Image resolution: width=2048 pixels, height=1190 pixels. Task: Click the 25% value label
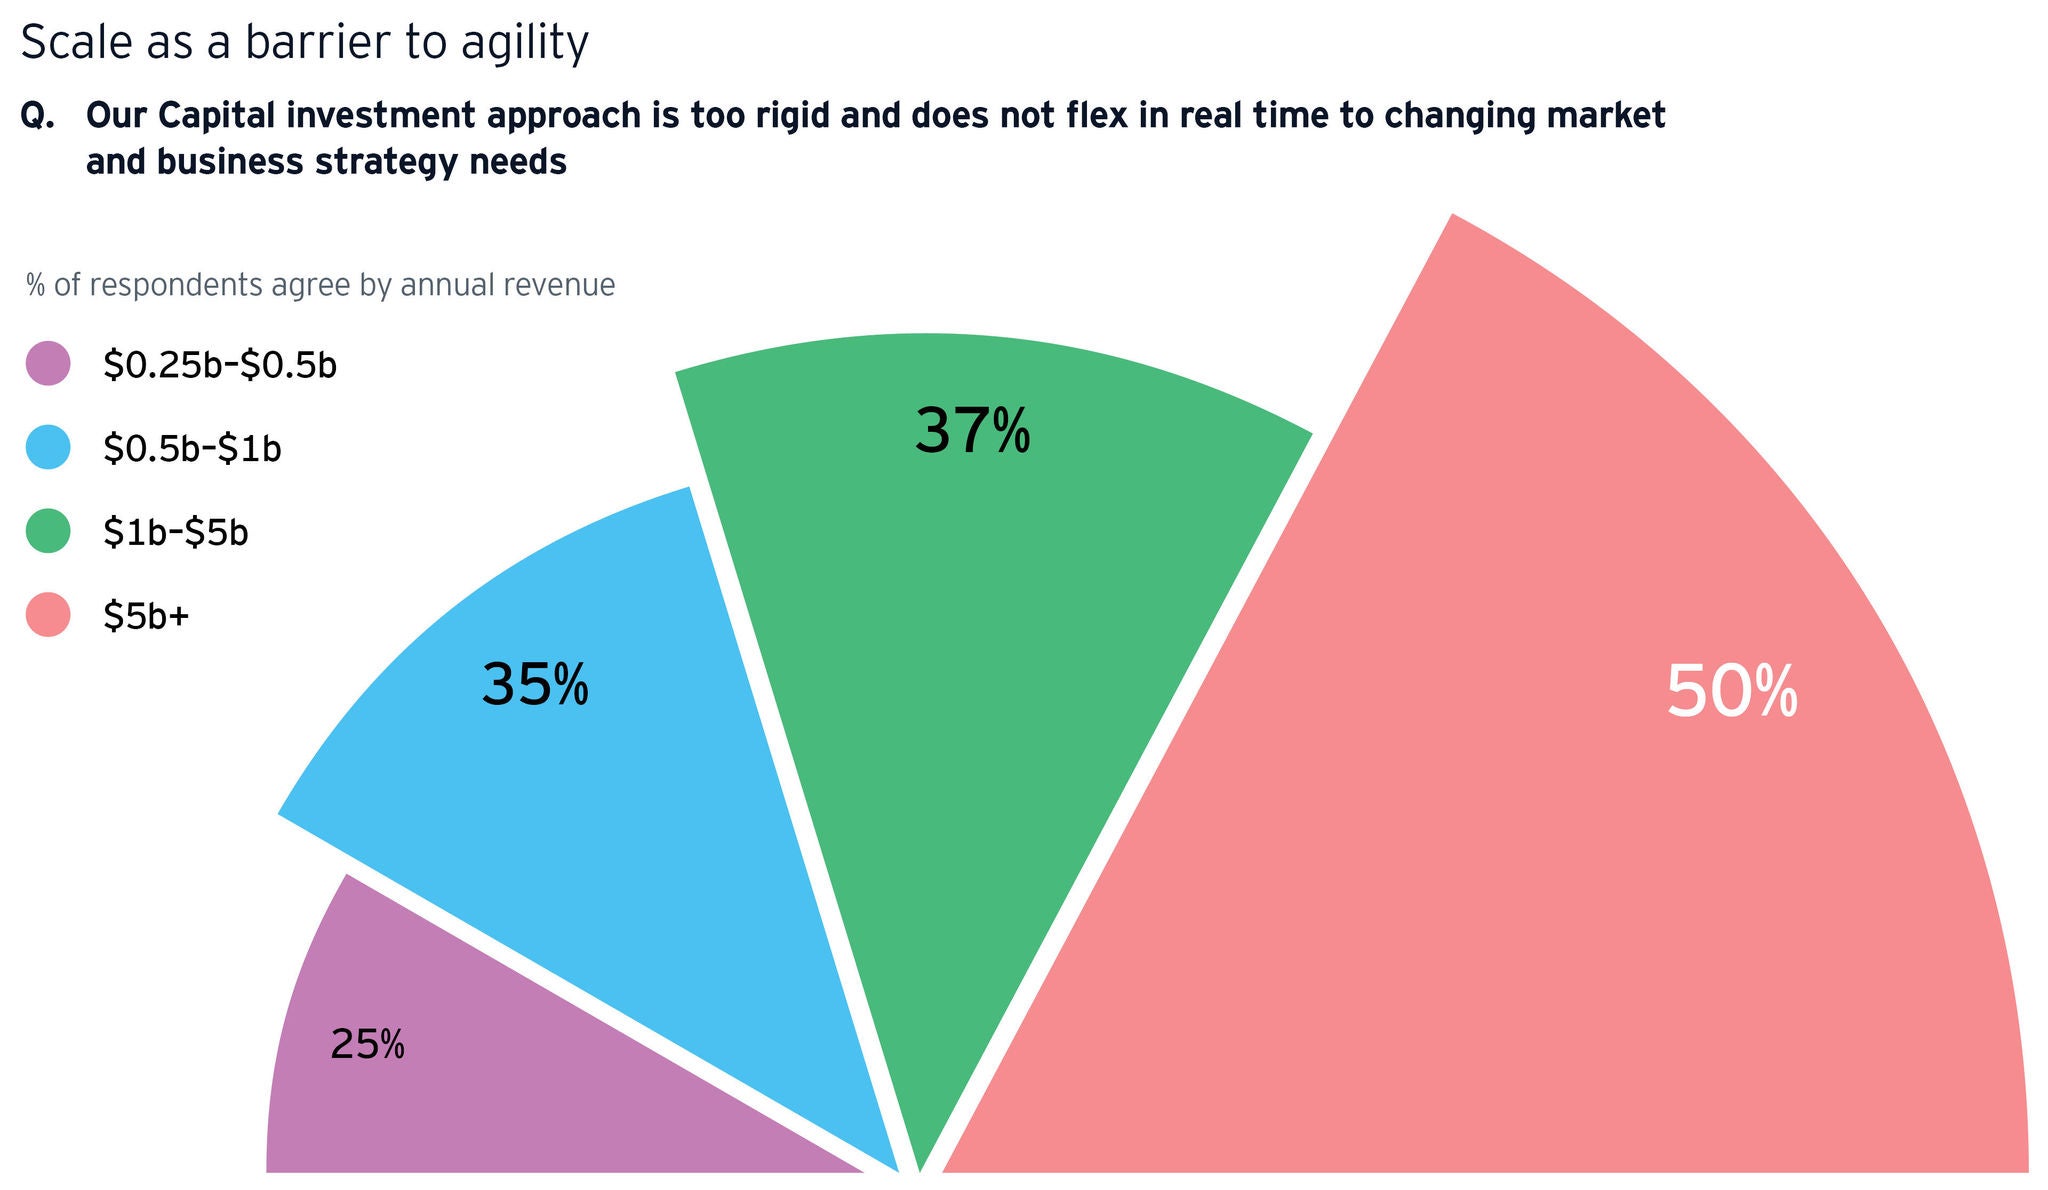pos(367,1045)
